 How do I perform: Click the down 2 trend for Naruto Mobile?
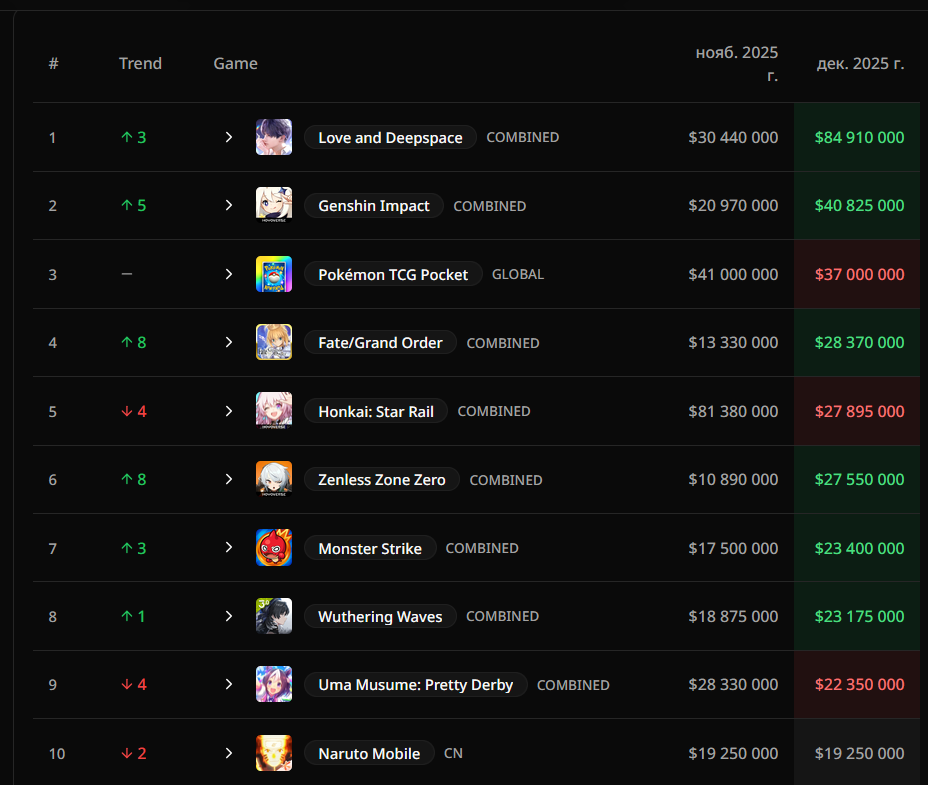(133, 753)
